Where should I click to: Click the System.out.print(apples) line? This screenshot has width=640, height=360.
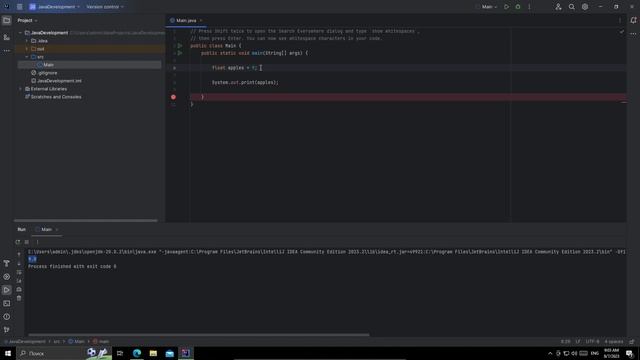point(245,82)
